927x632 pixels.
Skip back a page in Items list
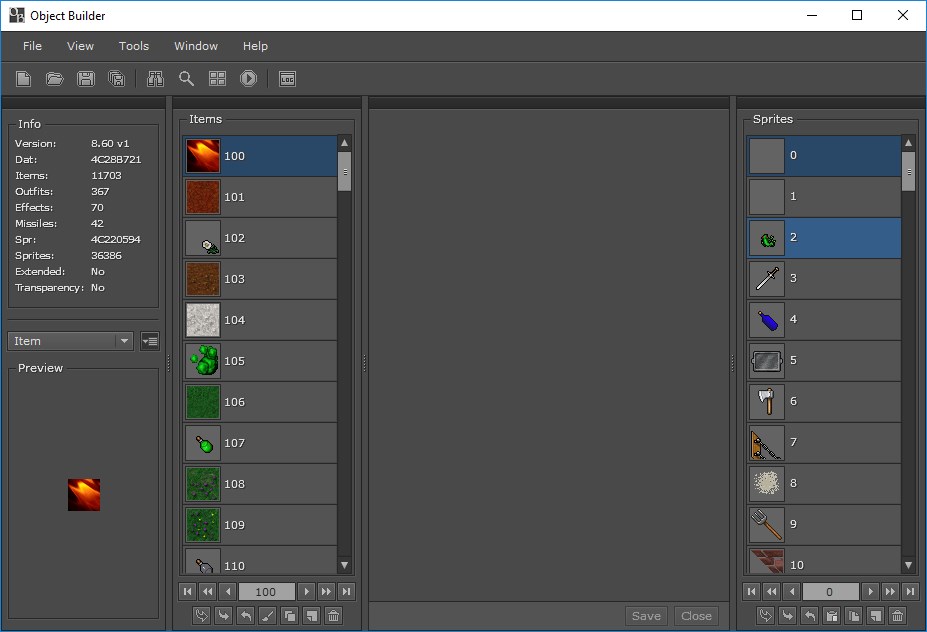(x=208, y=592)
